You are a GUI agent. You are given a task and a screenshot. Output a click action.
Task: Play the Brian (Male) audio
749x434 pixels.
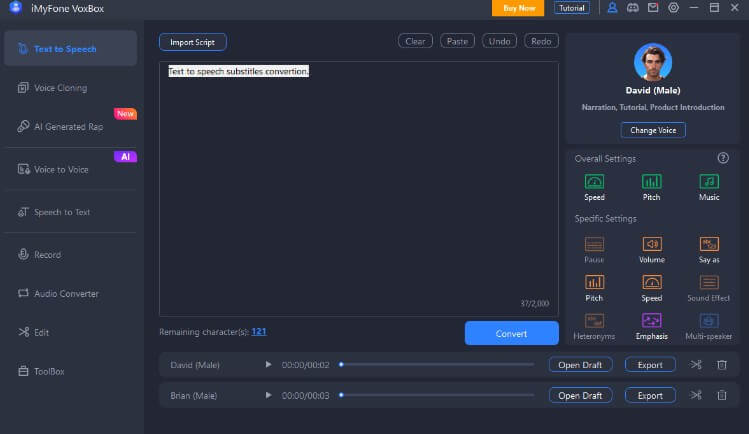click(x=268, y=395)
